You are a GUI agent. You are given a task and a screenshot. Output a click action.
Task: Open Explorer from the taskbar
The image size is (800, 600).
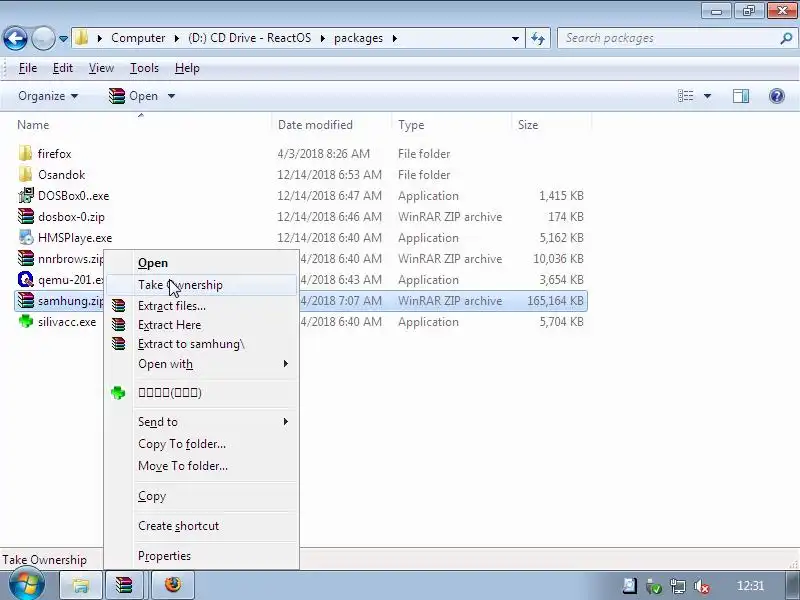point(81,585)
